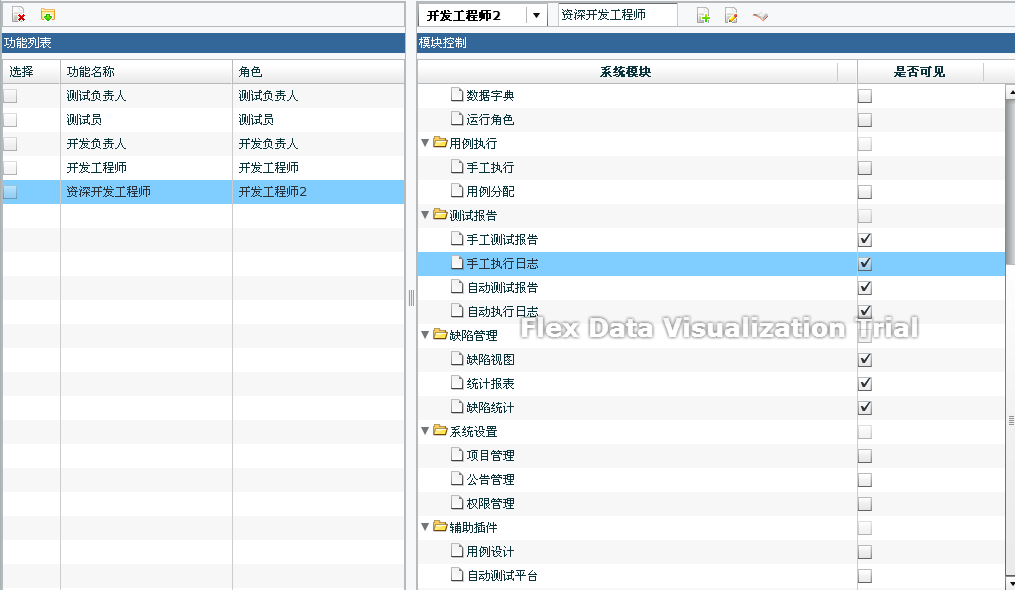Open the 开发工程师2 role dropdown
Viewport: 1015px width, 590px height.
coord(536,15)
